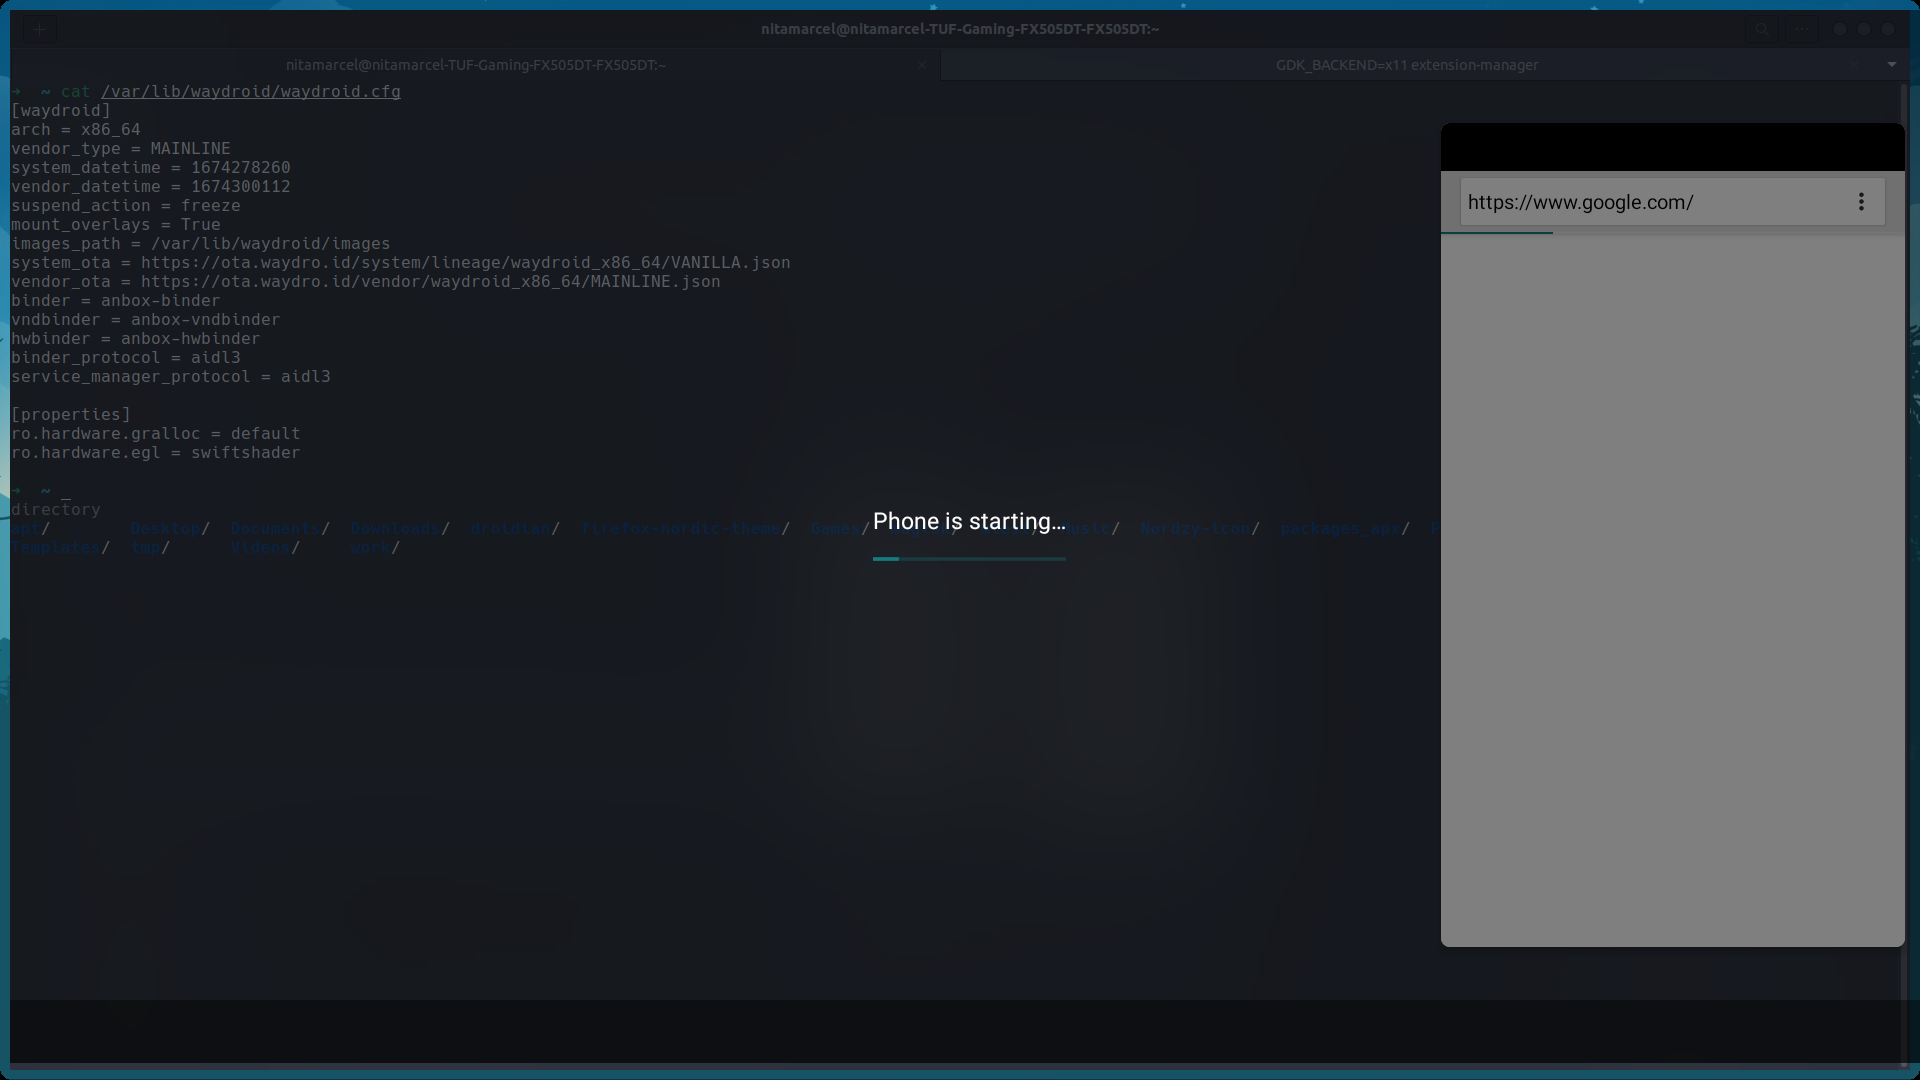This screenshot has height=1080, width=1920.
Task: Expand the Downloads directory entry
Action: point(395,528)
